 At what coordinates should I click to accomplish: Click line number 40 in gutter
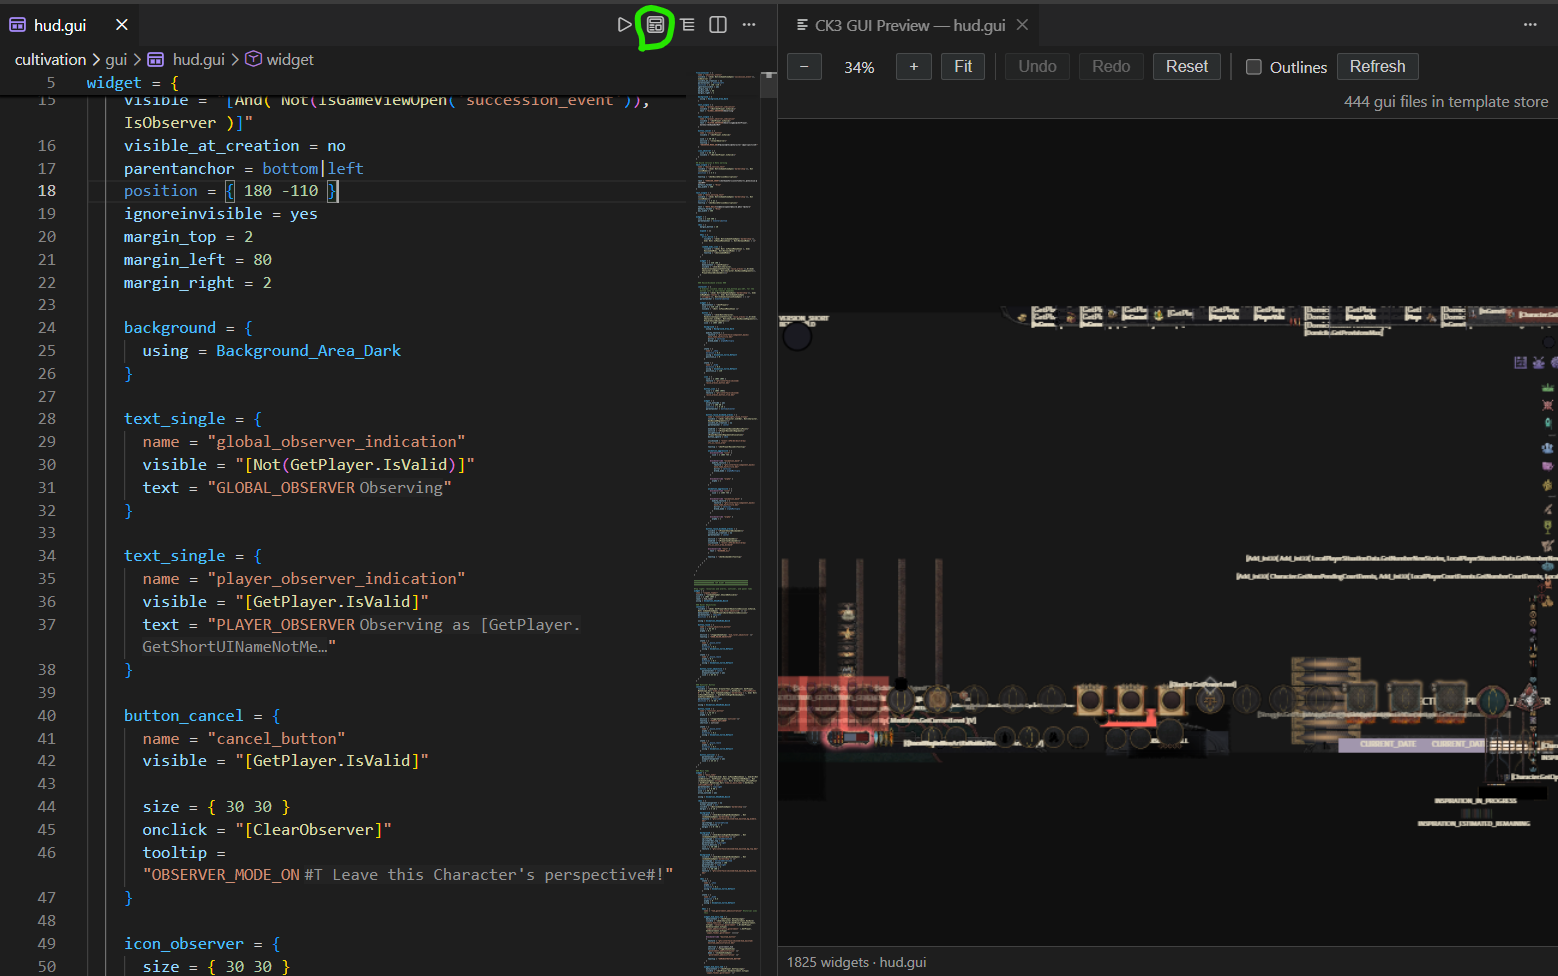(47, 716)
